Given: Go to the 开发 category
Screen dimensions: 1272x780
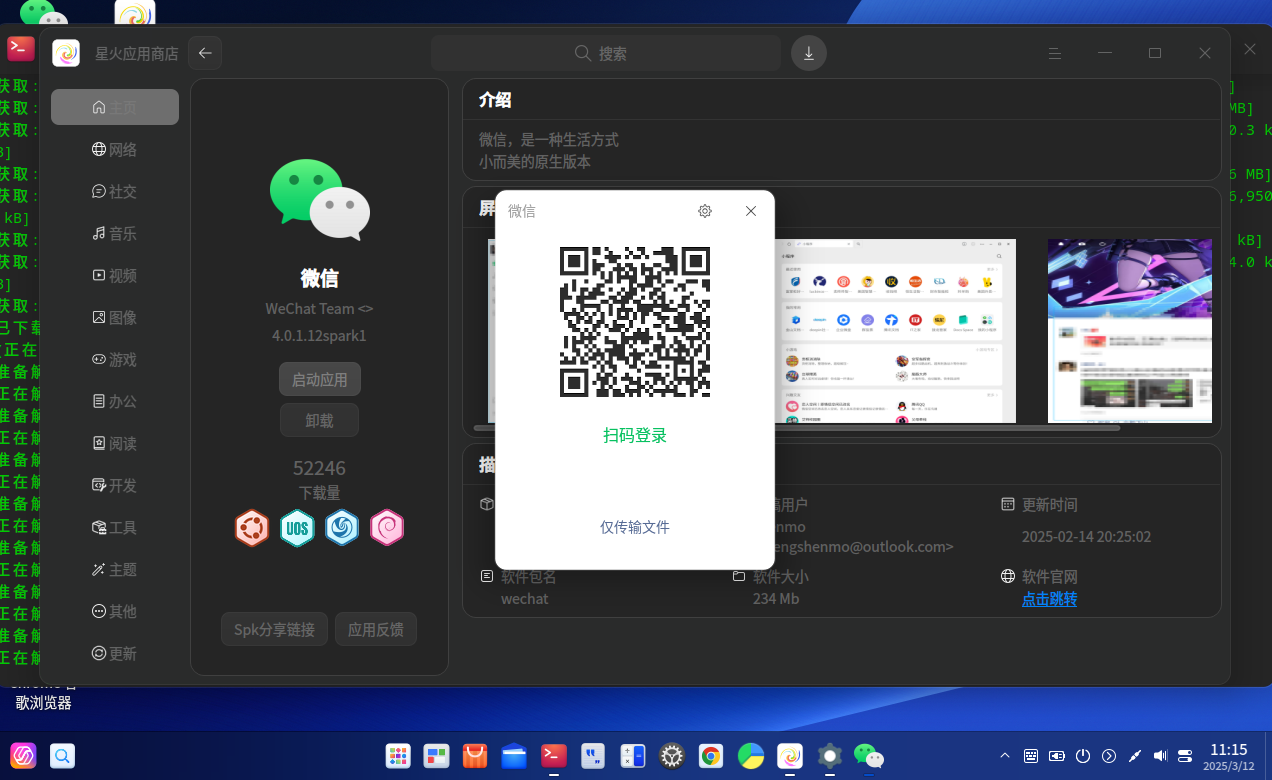Looking at the screenshot, I should 115,485.
